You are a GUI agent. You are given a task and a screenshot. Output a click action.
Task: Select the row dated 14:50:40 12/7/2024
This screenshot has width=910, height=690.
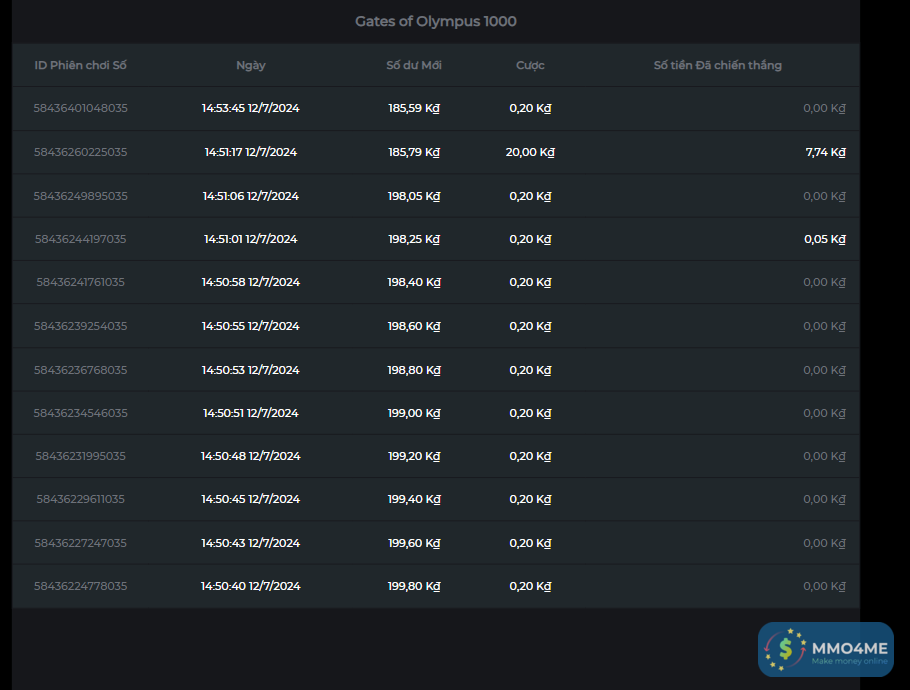point(251,586)
